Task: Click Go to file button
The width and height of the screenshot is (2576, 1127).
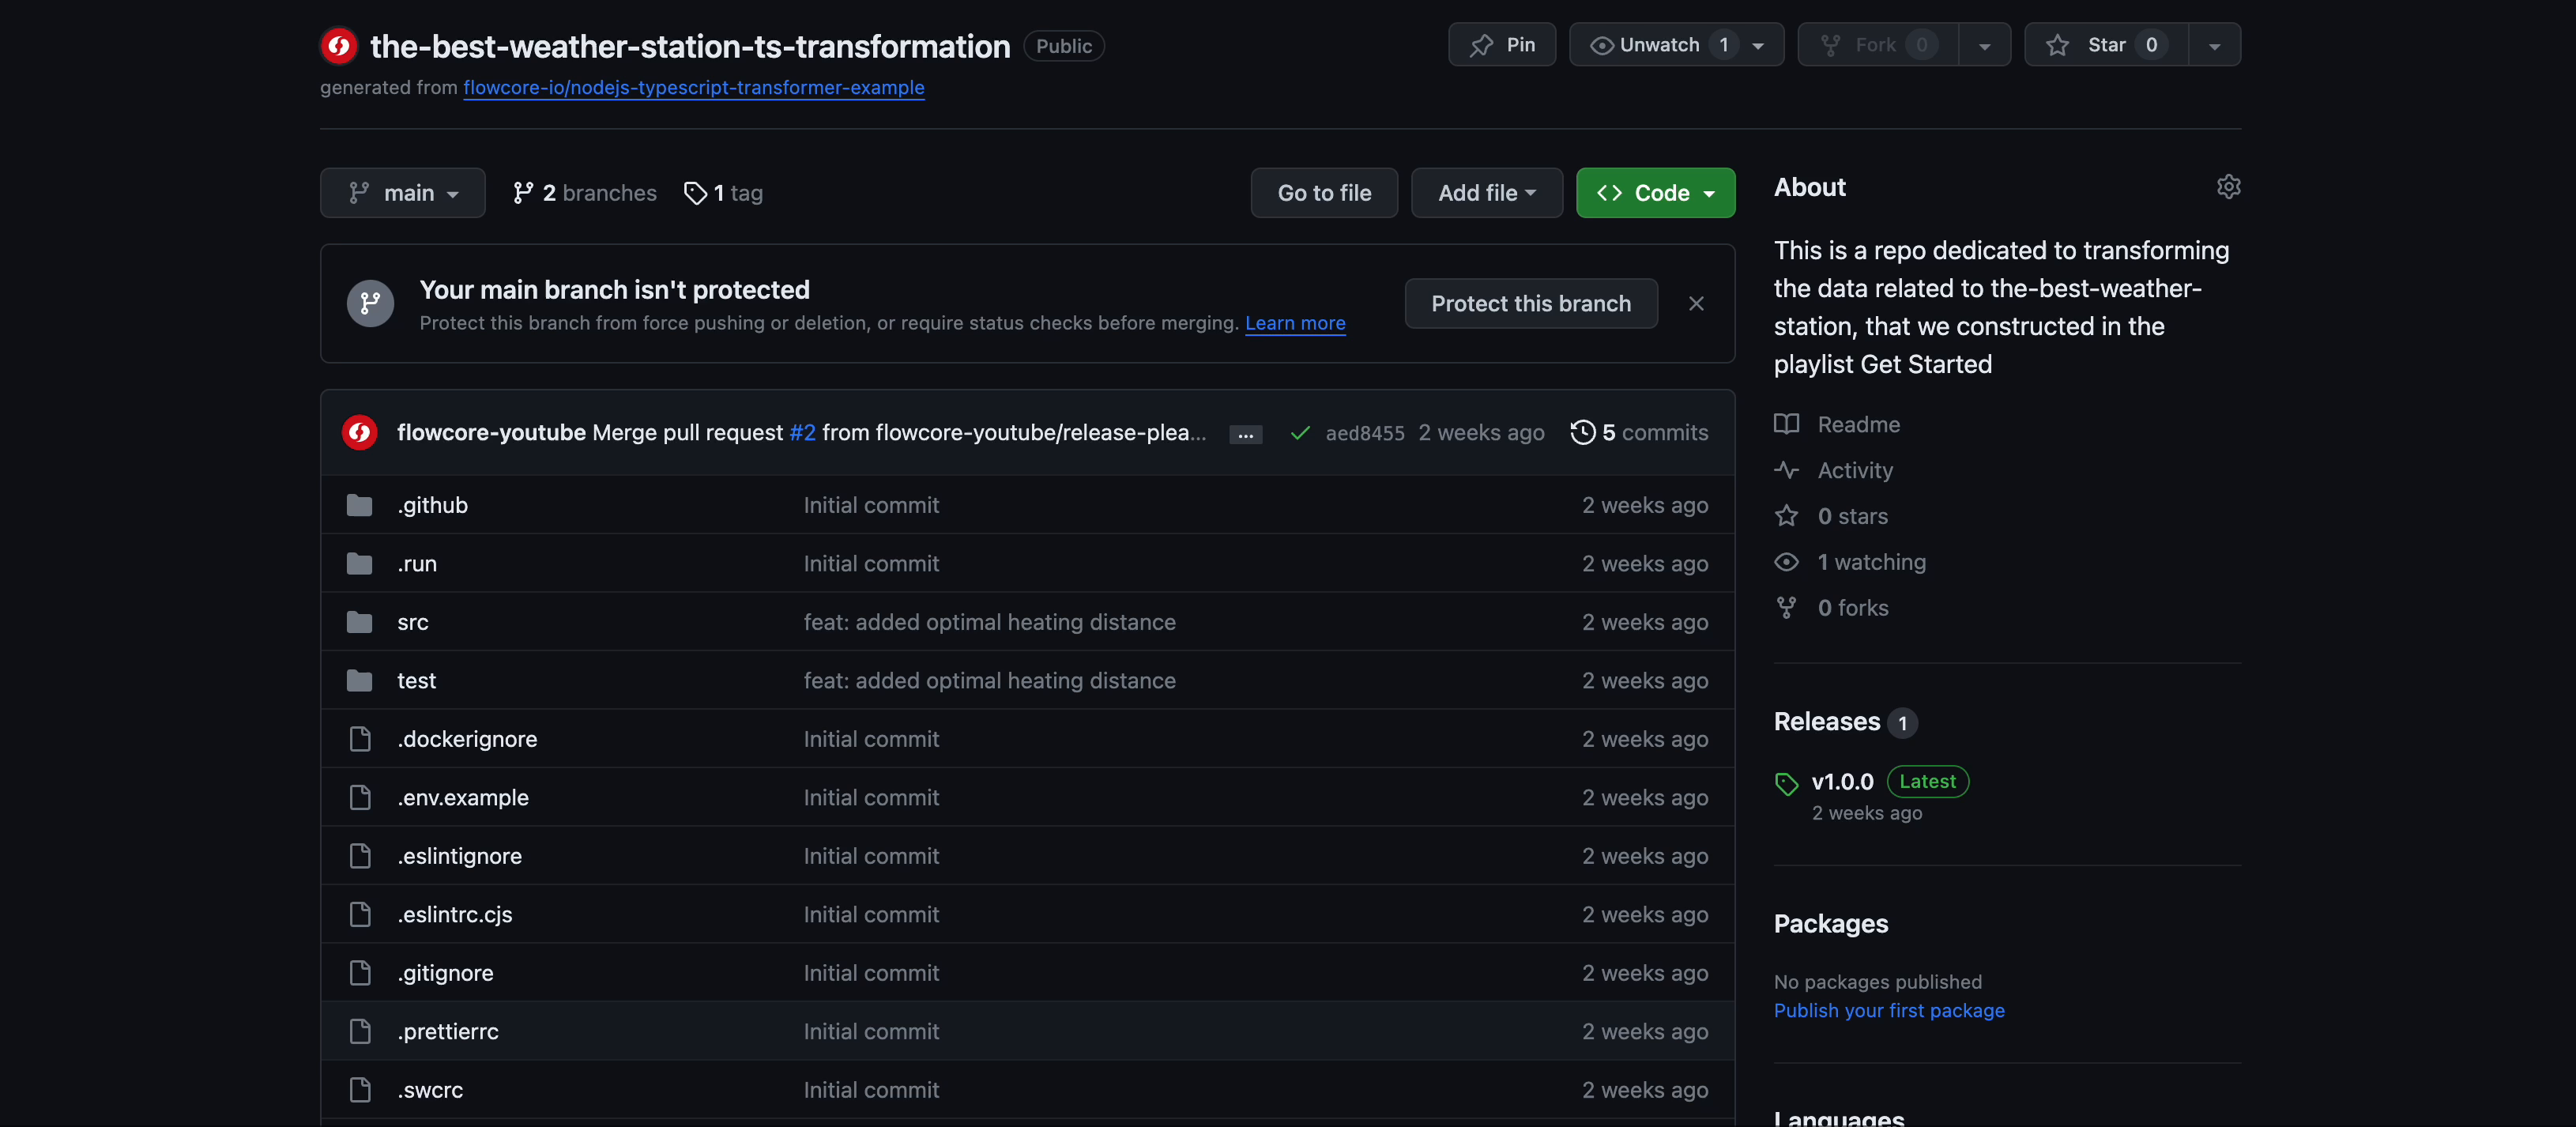Action: (x=1324, y=192)
